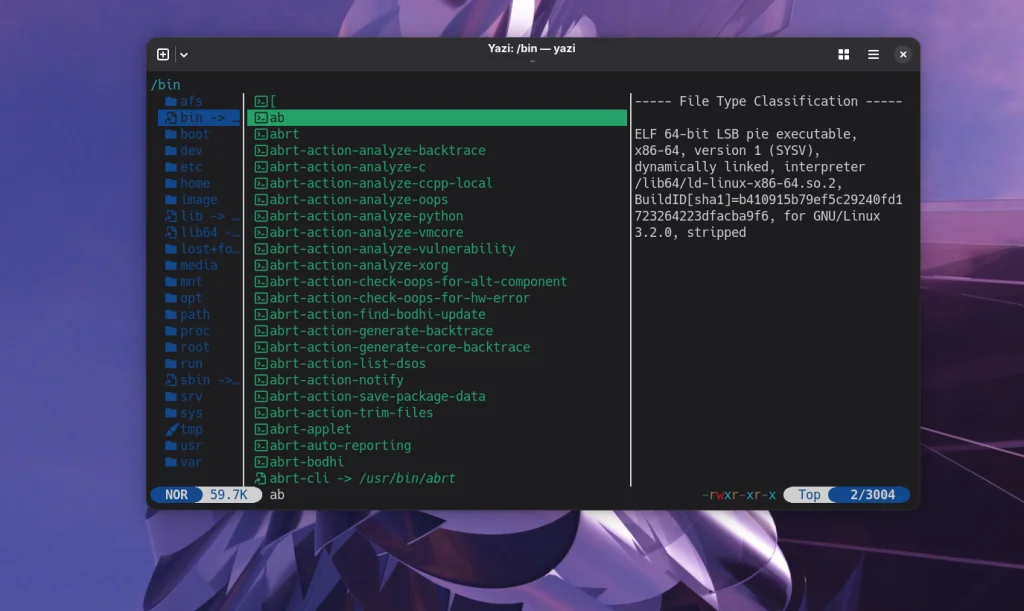
Task: Click the NOR mode indicator
Action: tap(176, 495)
